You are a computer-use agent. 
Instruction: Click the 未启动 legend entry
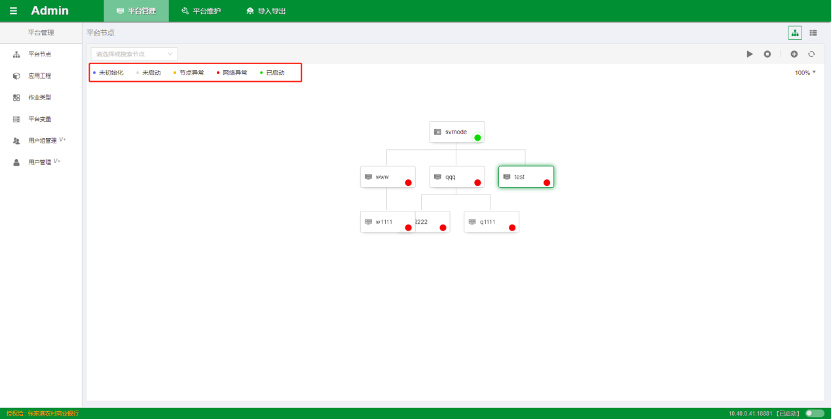[x=149, y=73]
